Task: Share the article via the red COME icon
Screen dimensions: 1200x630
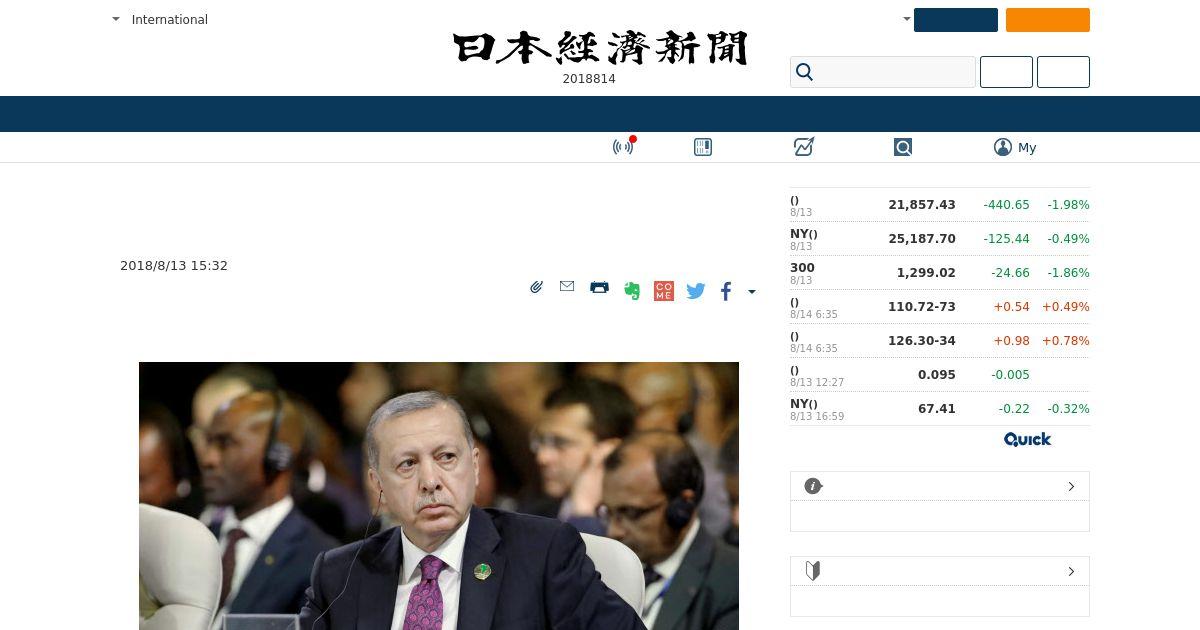Action: point(664,291)
